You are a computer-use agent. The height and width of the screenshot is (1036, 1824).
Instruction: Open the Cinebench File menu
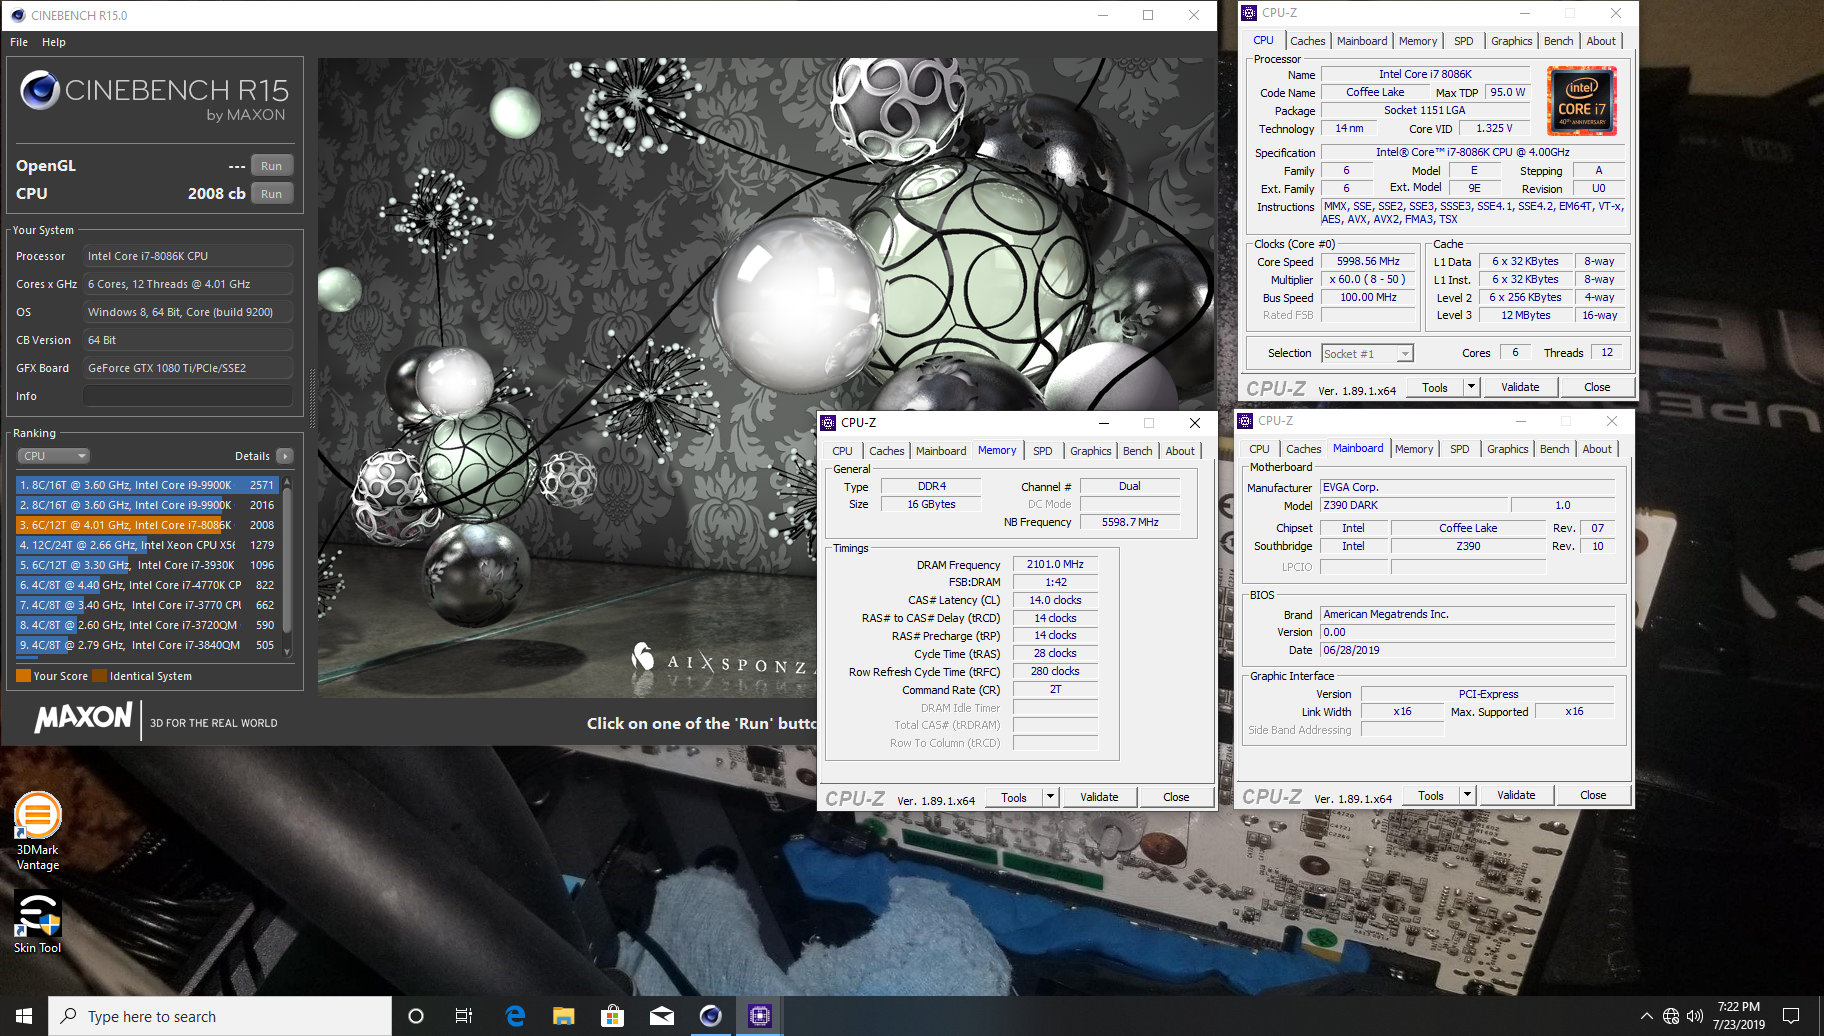(19, 42)
